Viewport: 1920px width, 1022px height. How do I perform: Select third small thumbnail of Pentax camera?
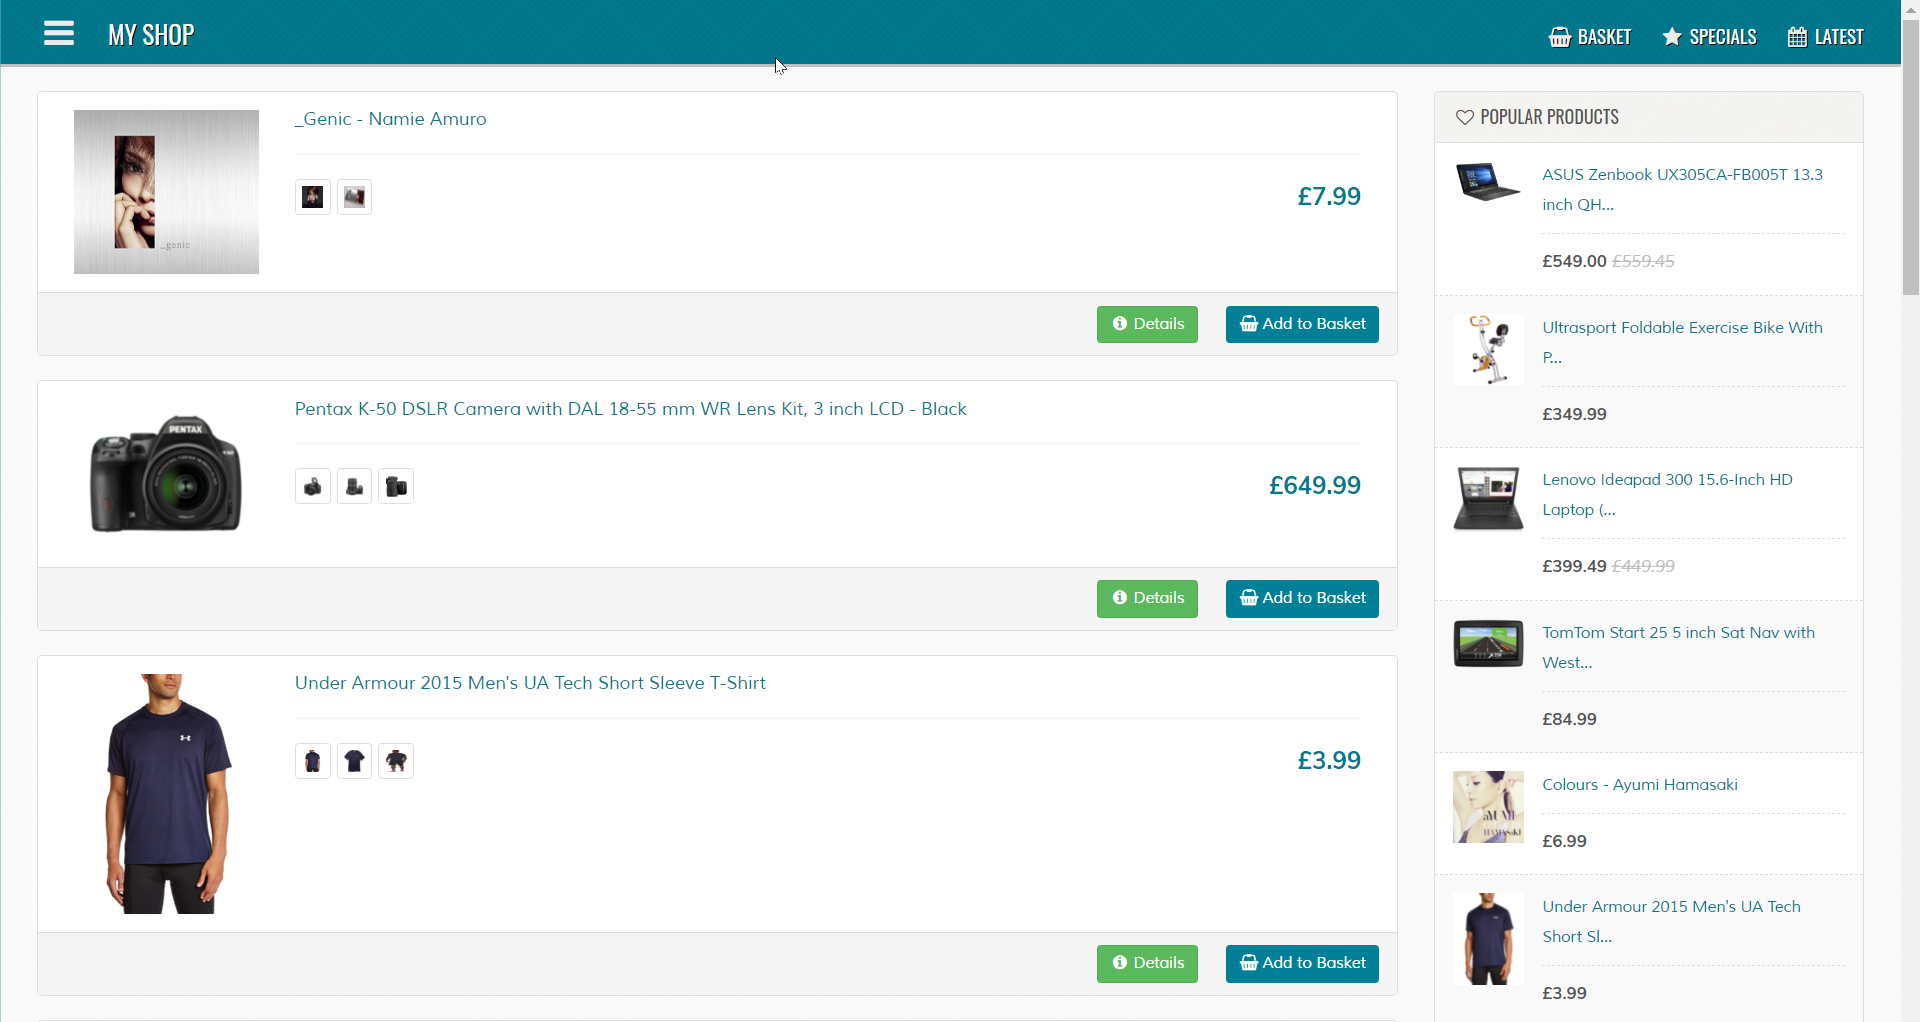pyautogui.click(x=396, y=486)
